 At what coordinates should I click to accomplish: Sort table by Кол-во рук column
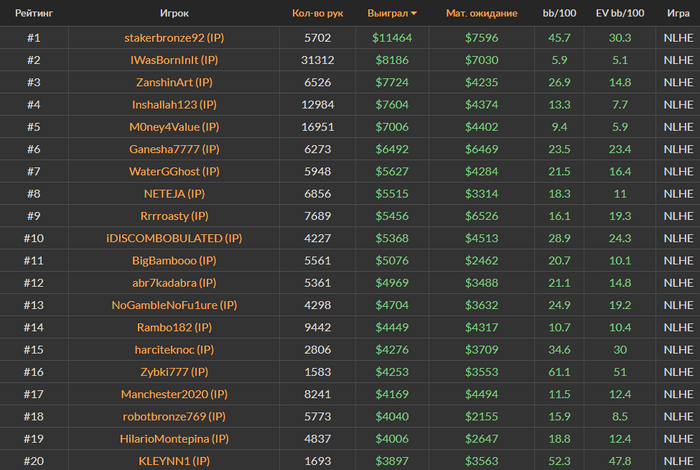point(317,14)
